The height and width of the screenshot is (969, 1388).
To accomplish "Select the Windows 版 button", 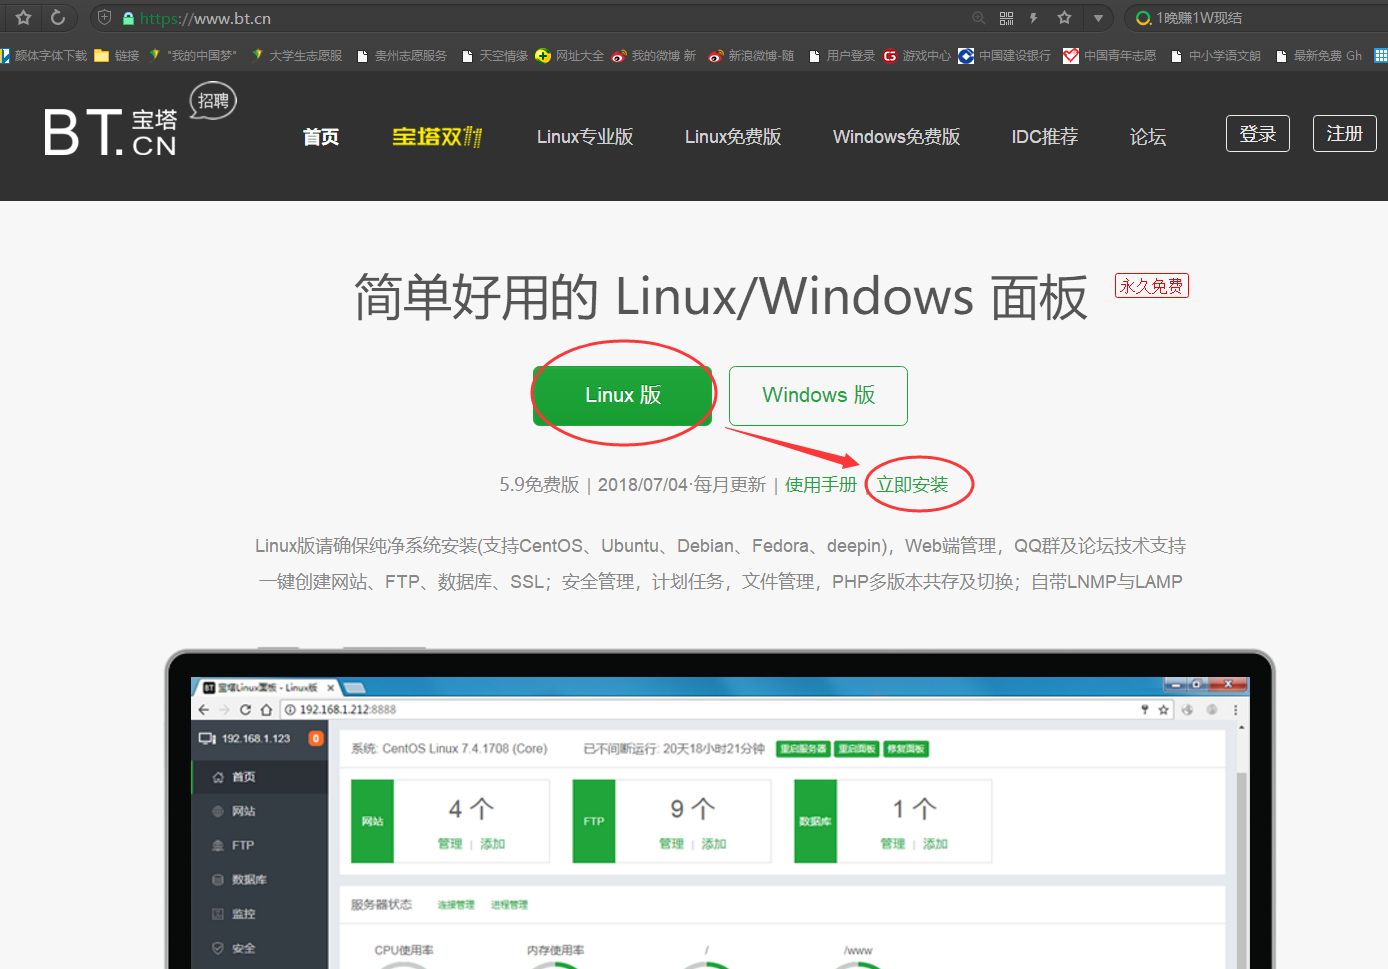I will tap(818, 396).
